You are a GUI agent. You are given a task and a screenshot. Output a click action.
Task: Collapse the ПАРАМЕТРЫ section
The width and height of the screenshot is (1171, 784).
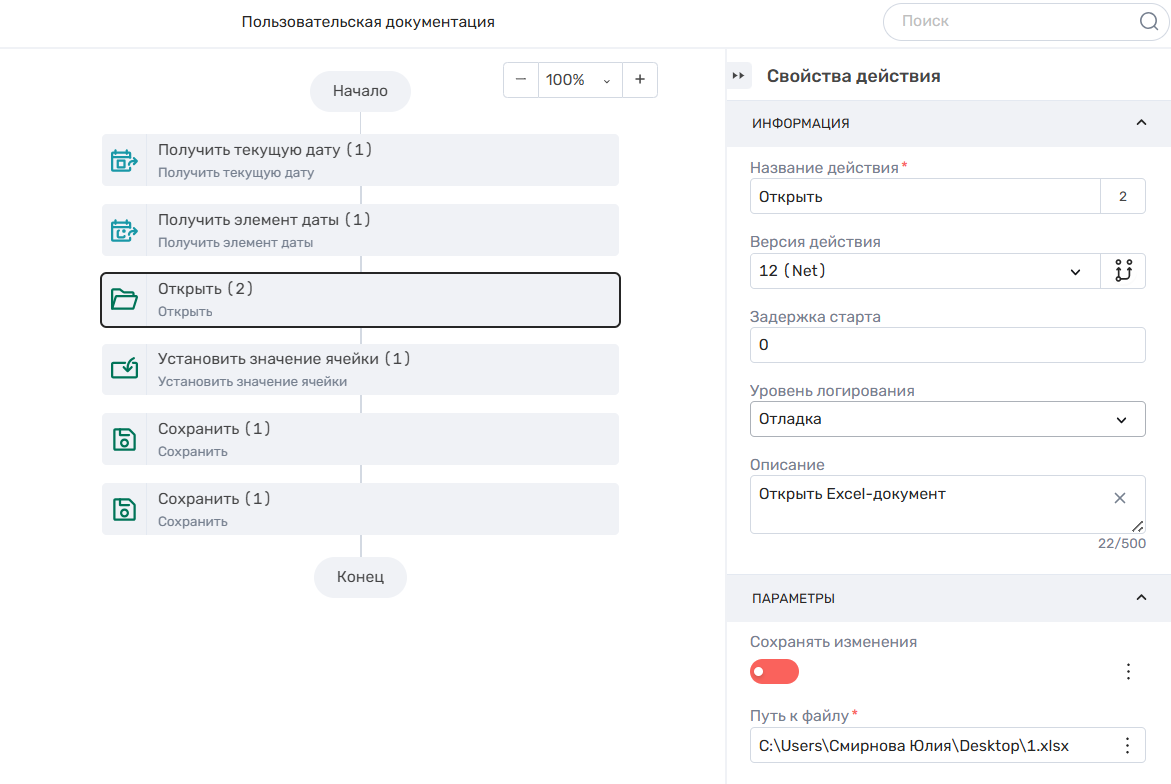click(x=1141, y=598)
